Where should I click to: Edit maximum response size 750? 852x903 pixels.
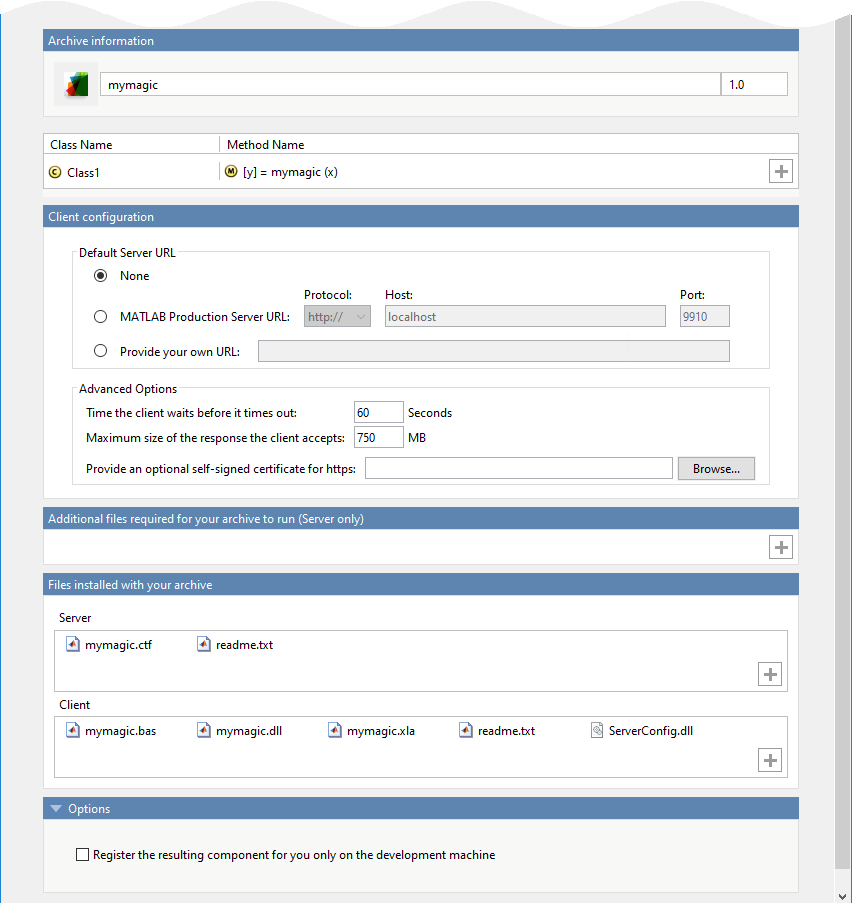(x=378, y=438)
